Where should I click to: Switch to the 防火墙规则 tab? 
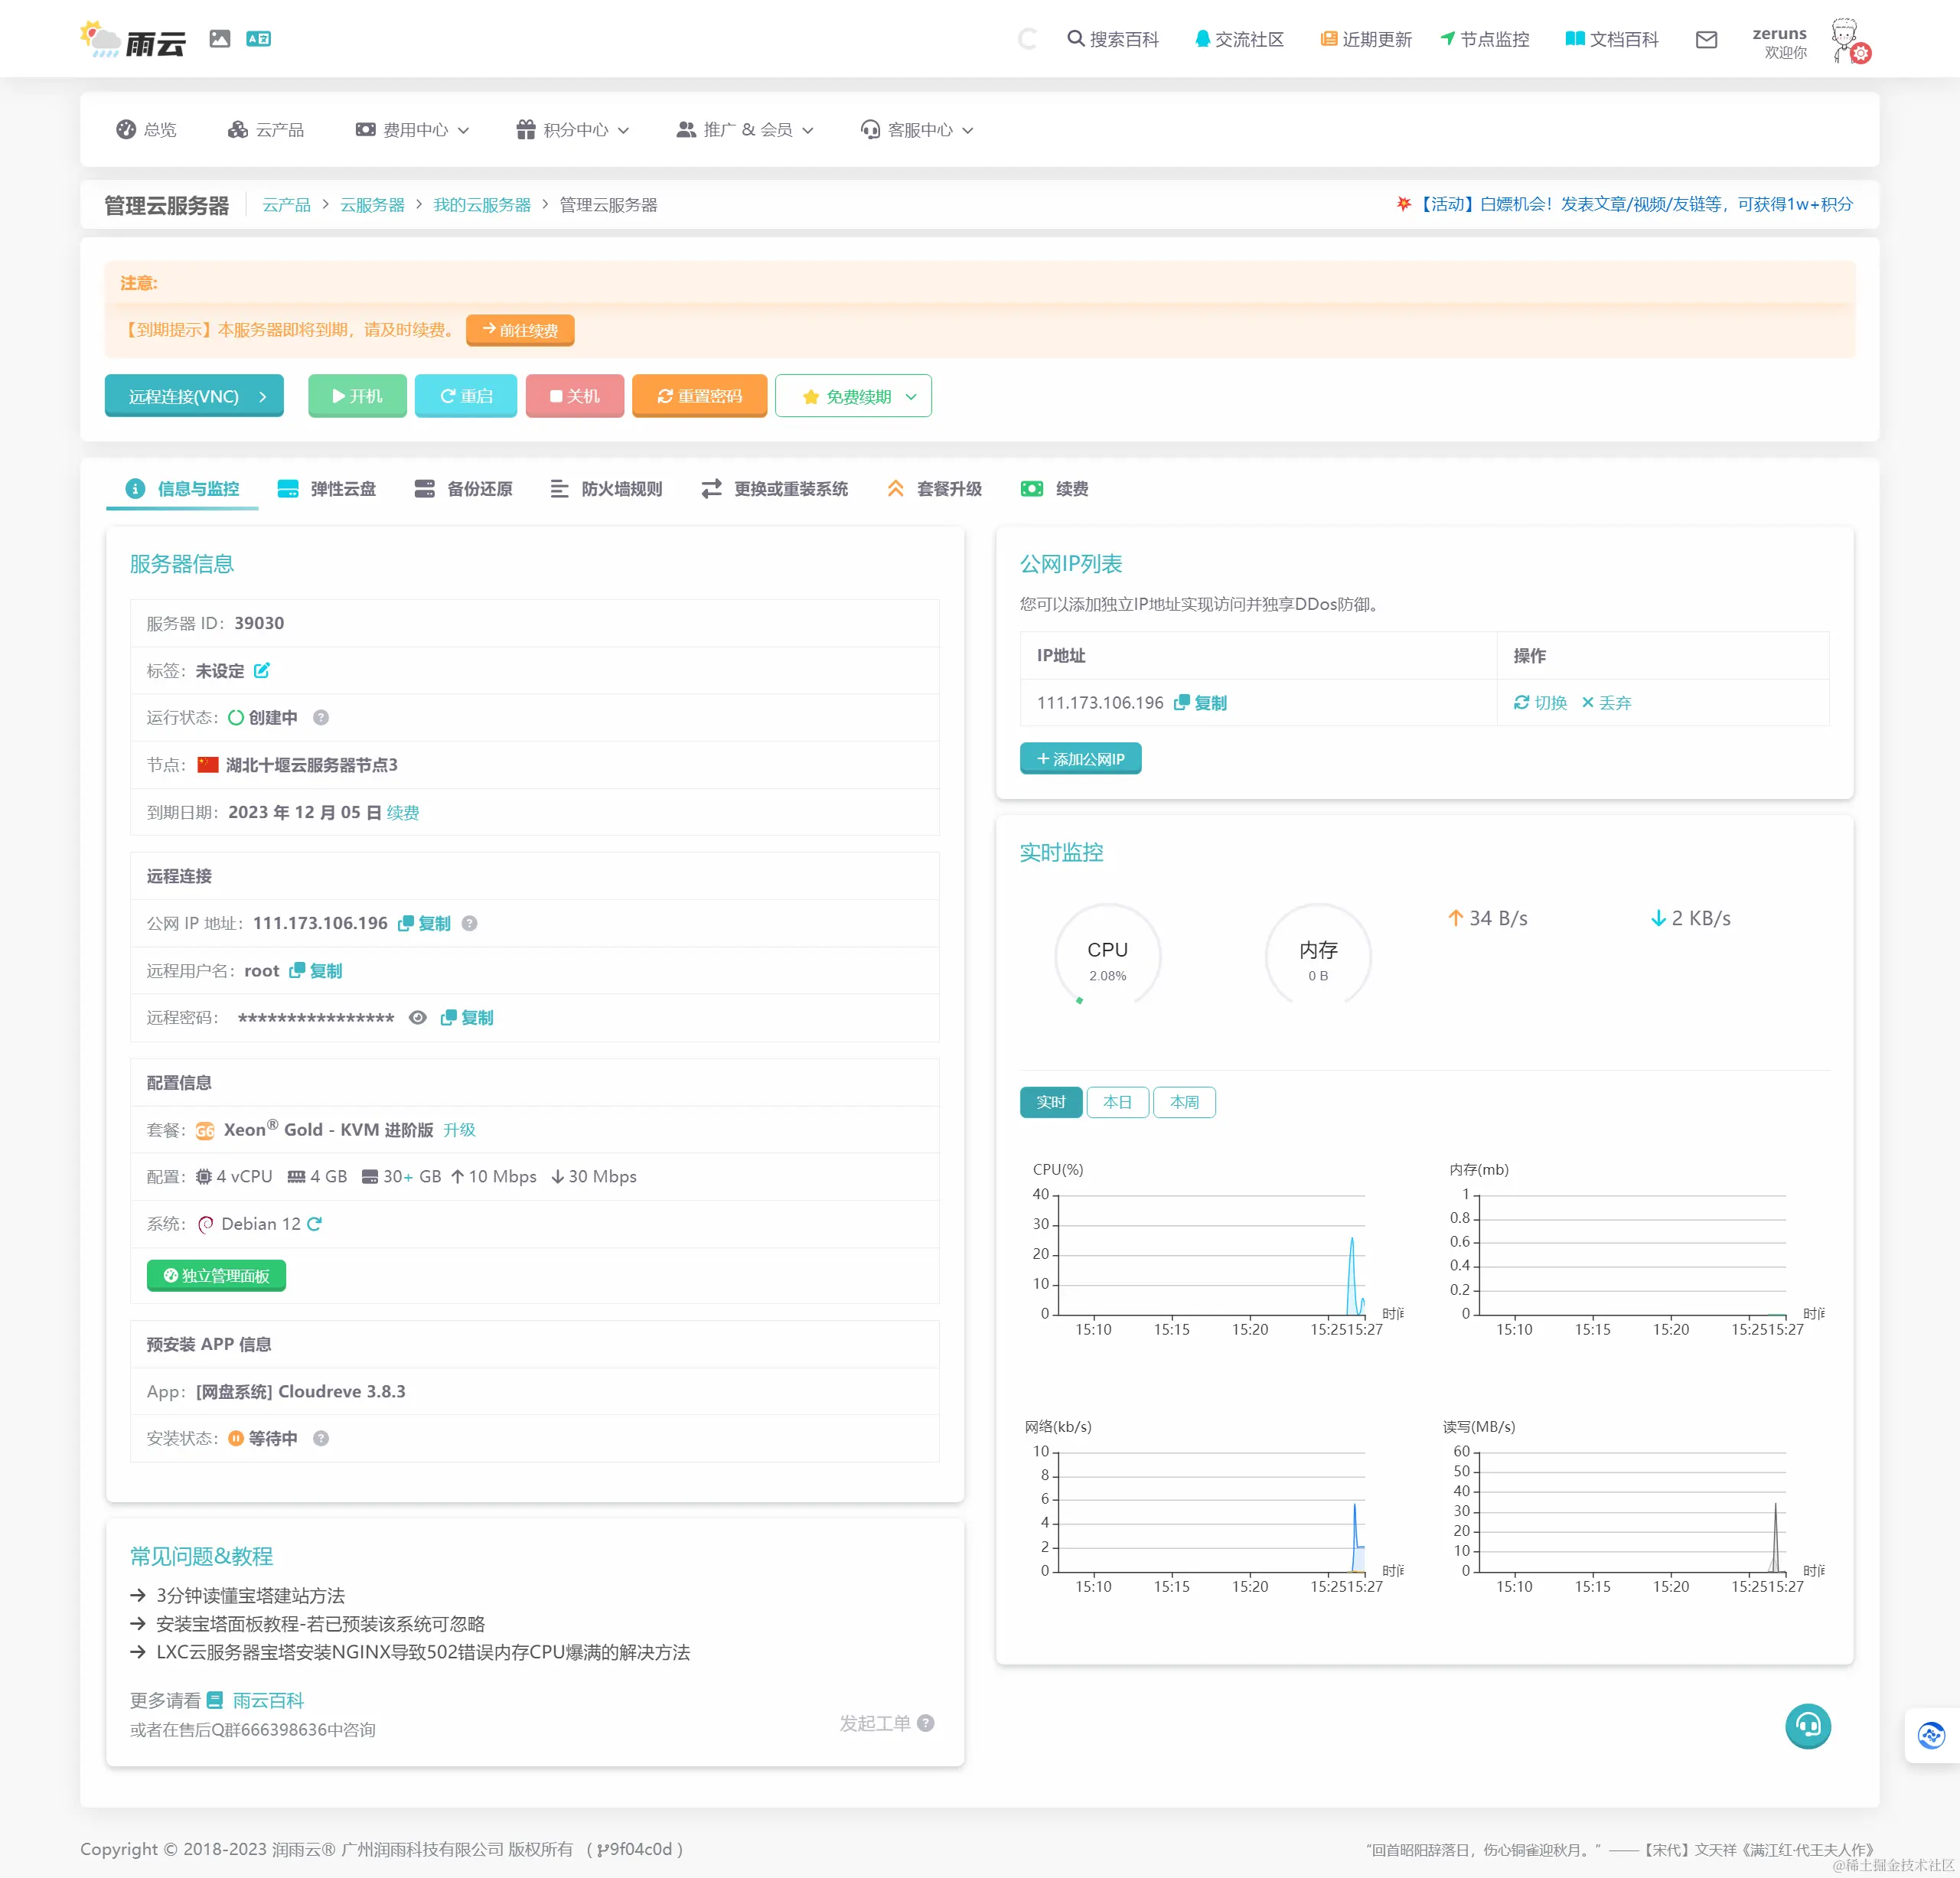tap(606, 489)
